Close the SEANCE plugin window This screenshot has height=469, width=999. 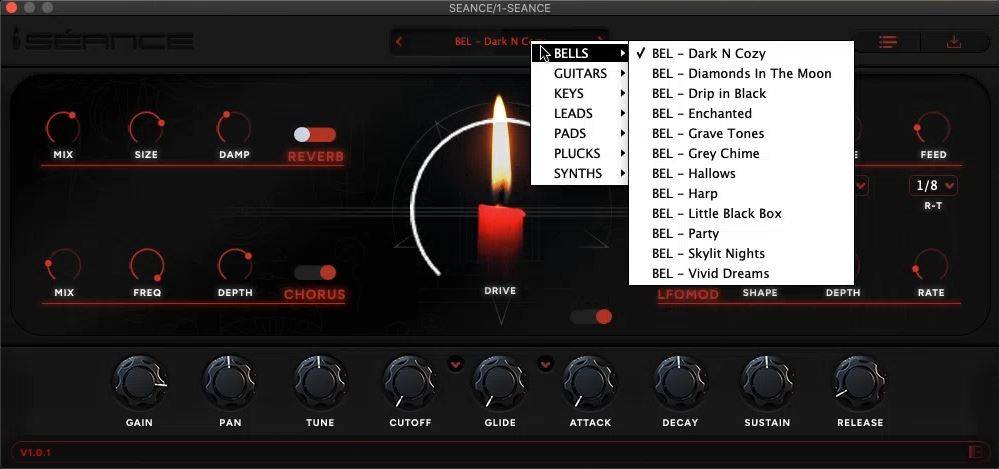click(11, 8)
